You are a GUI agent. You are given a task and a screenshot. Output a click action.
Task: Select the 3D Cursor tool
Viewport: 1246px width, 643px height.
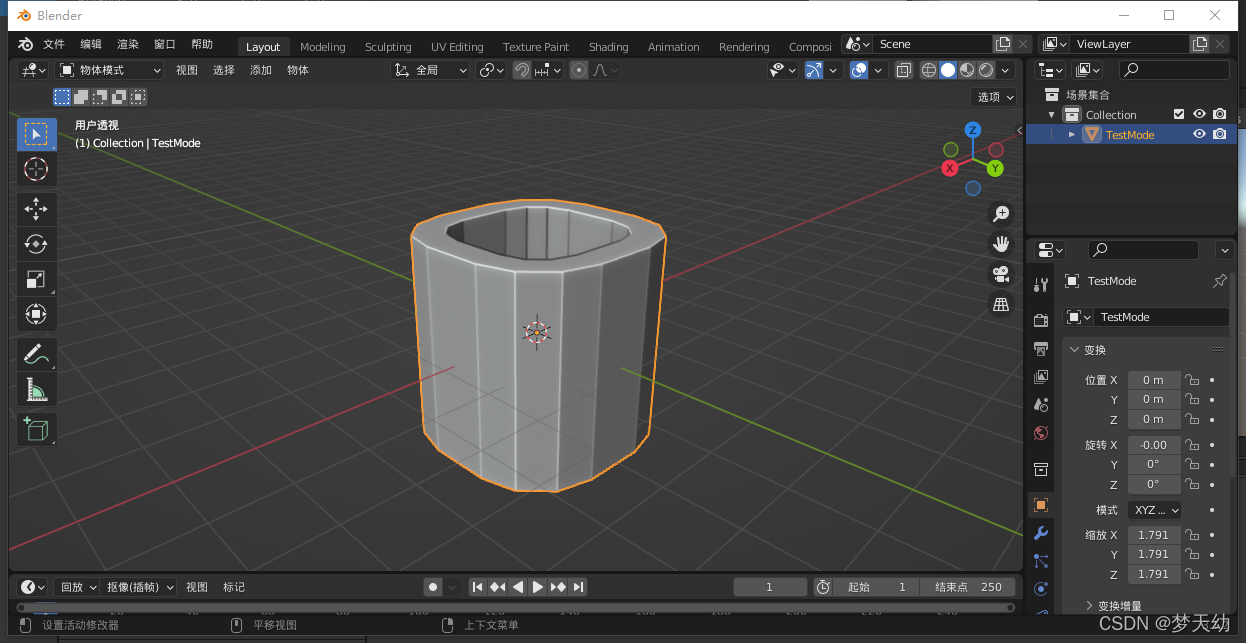pos(36,169)
